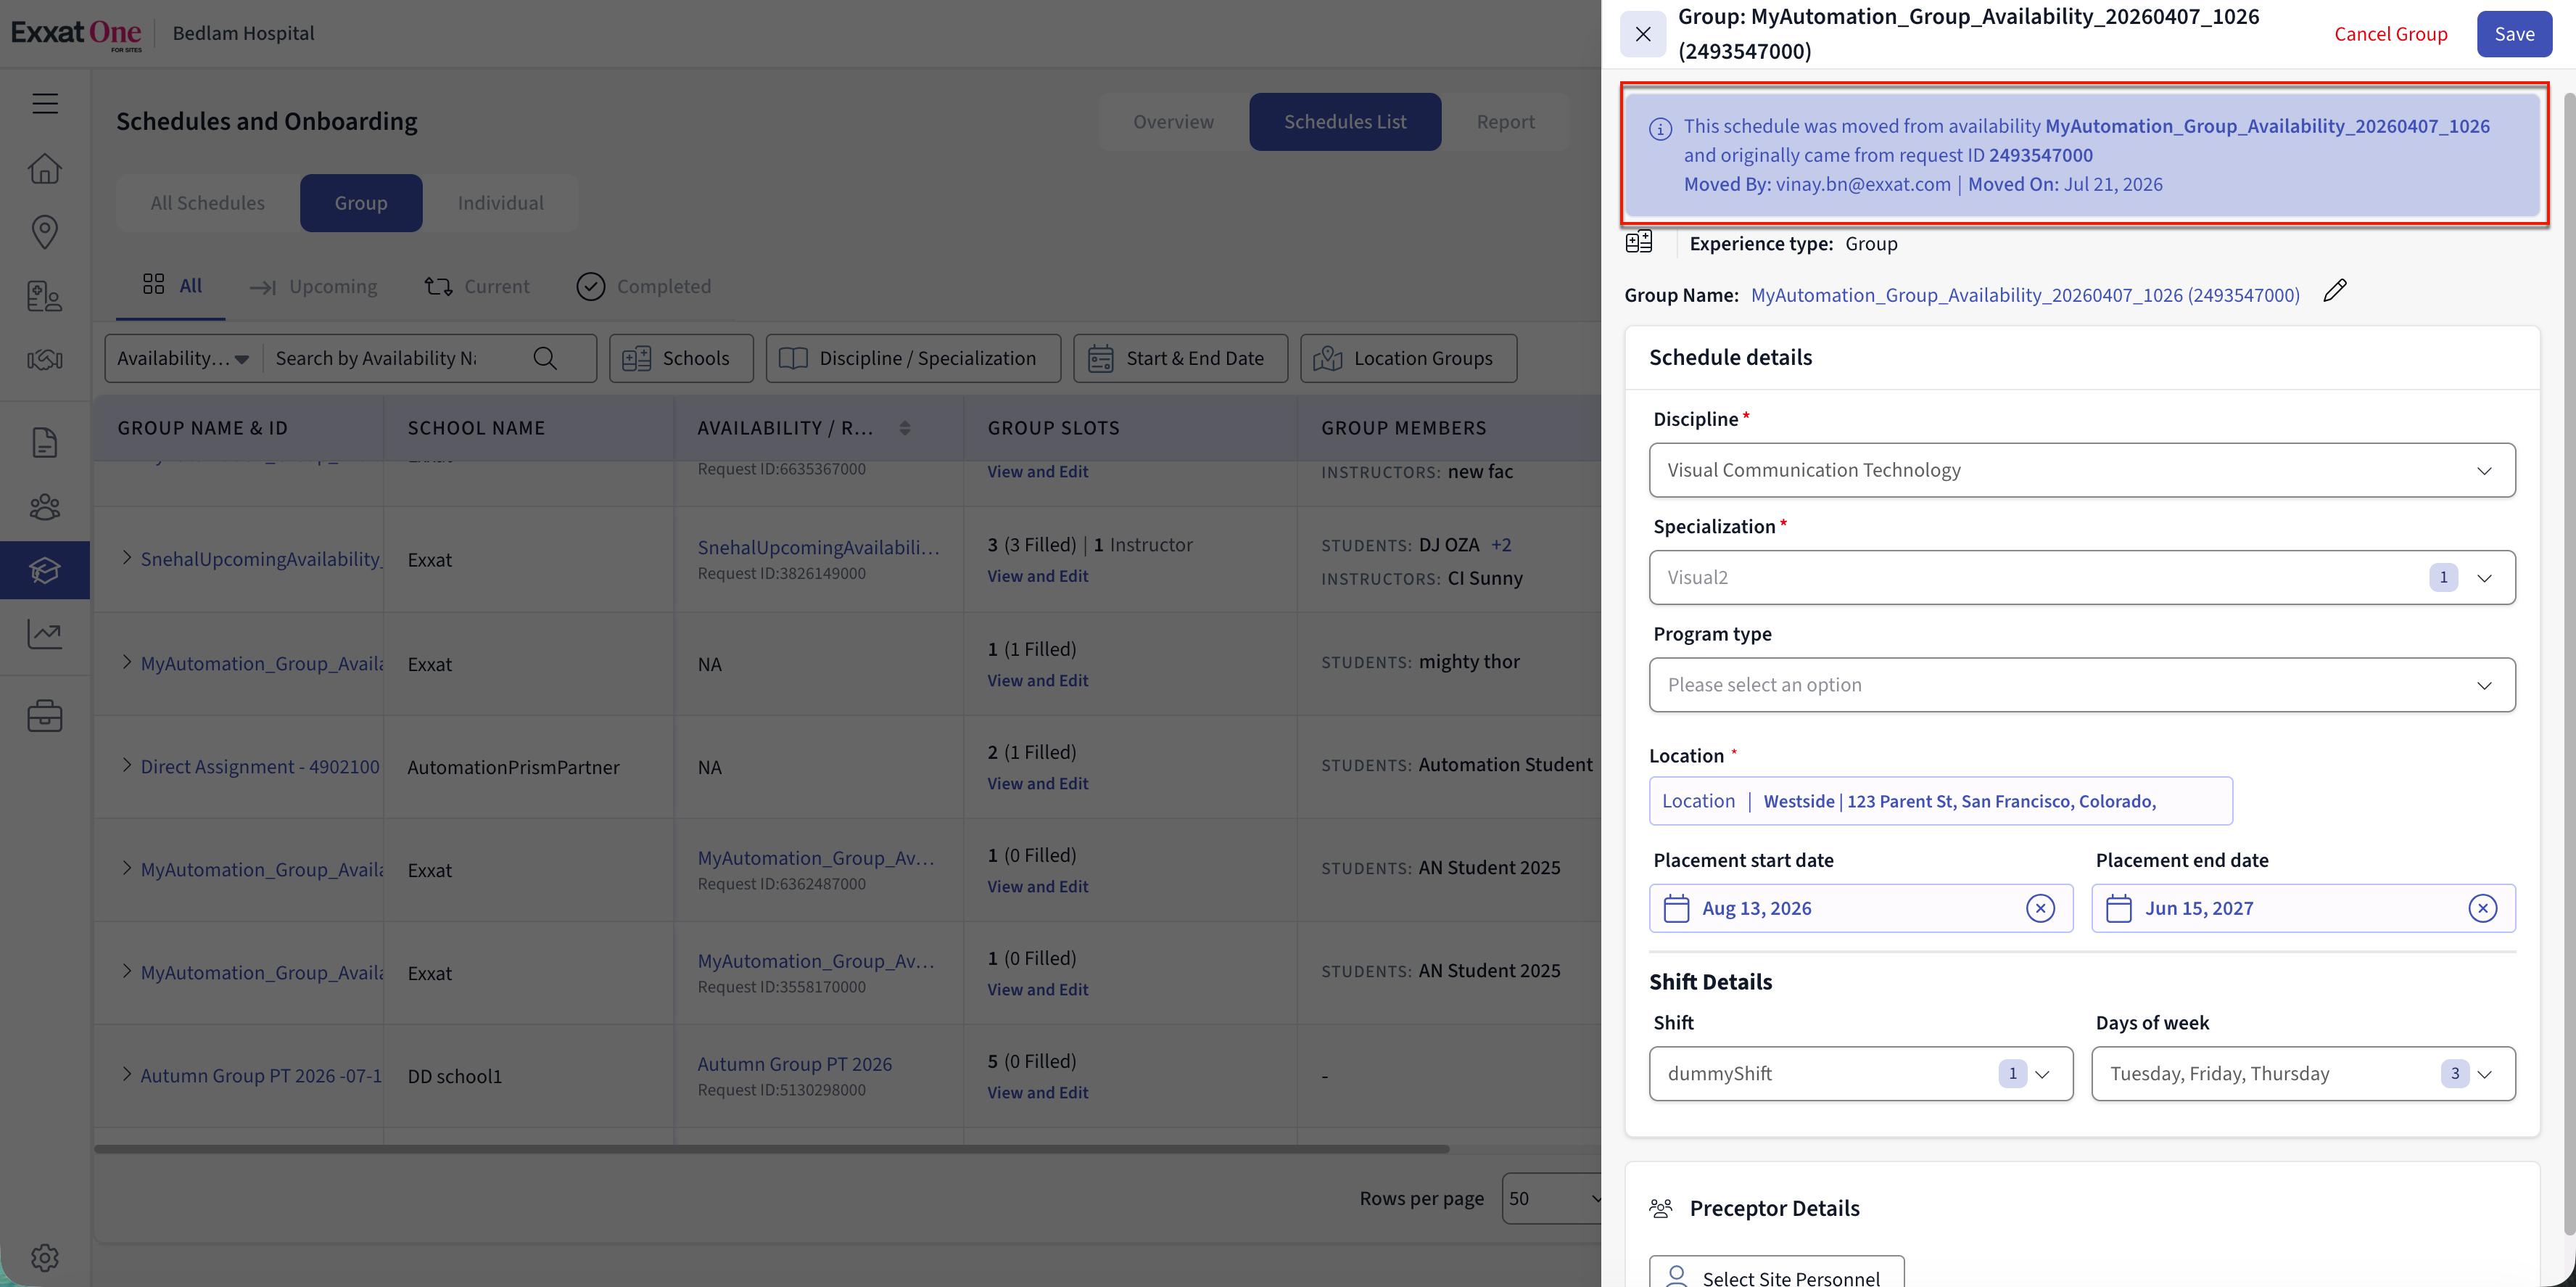This screenshot has height=1287, width=2576.
Task: Switch to the Overview tab
Action: point(1173,122)
